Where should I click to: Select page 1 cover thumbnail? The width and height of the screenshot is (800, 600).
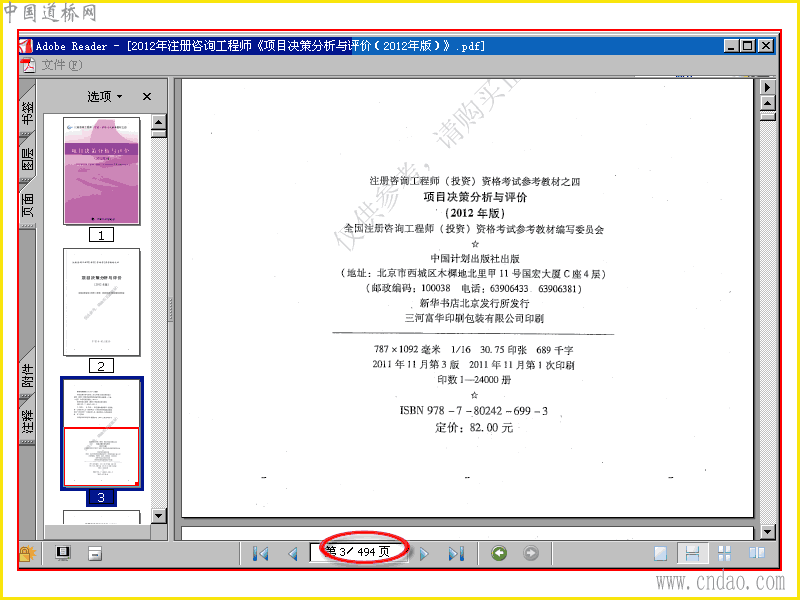[102, 171]
